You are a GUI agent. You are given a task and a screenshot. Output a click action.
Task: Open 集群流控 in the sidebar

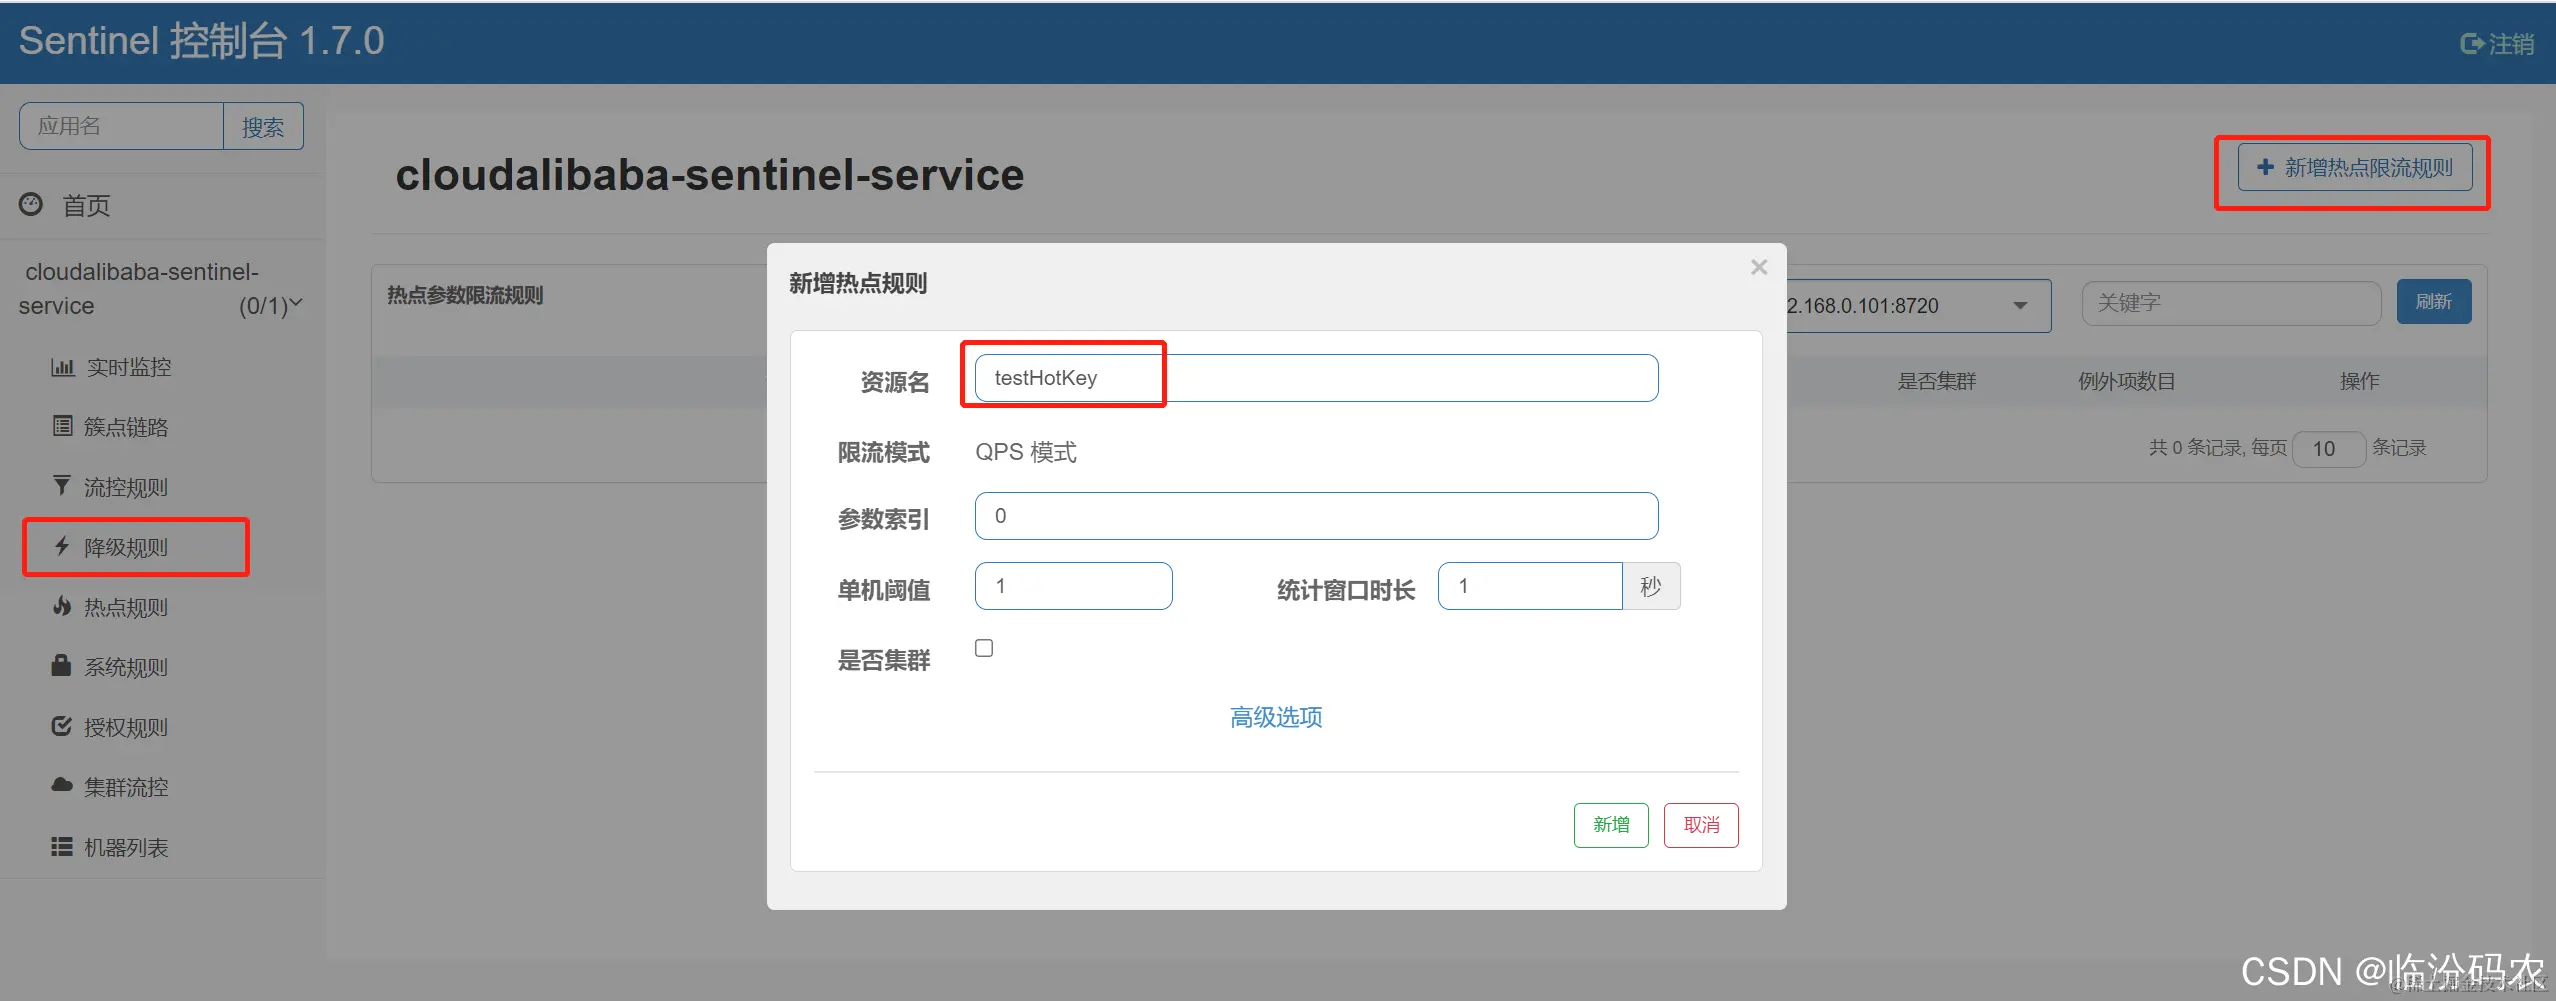click(x=126, y=787)
